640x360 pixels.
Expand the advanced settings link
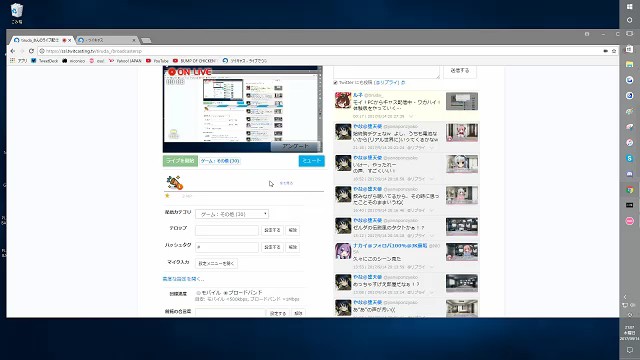[183, 279]
